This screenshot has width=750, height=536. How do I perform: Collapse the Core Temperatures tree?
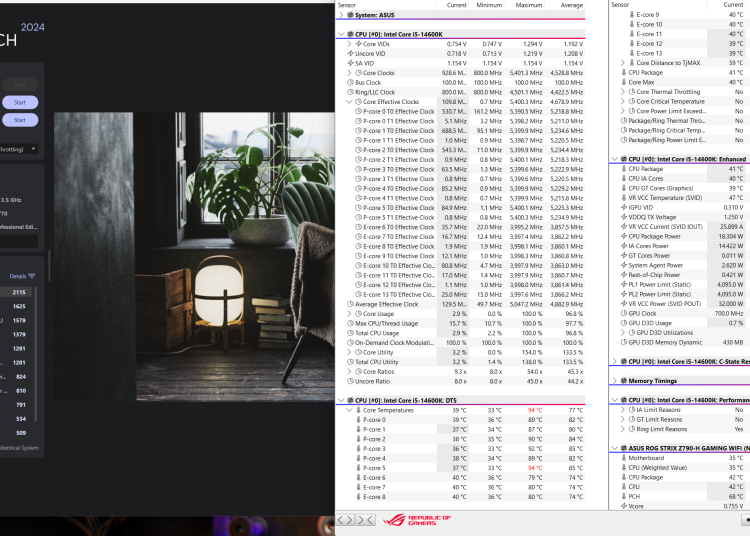(350, 410)
